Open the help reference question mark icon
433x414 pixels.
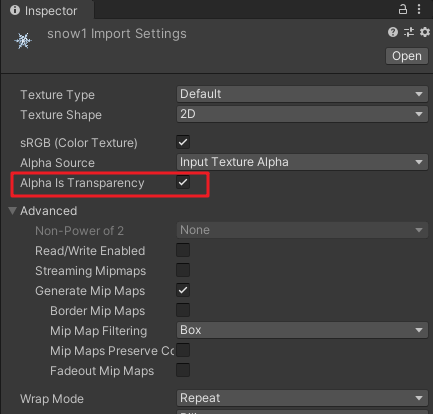393,32
